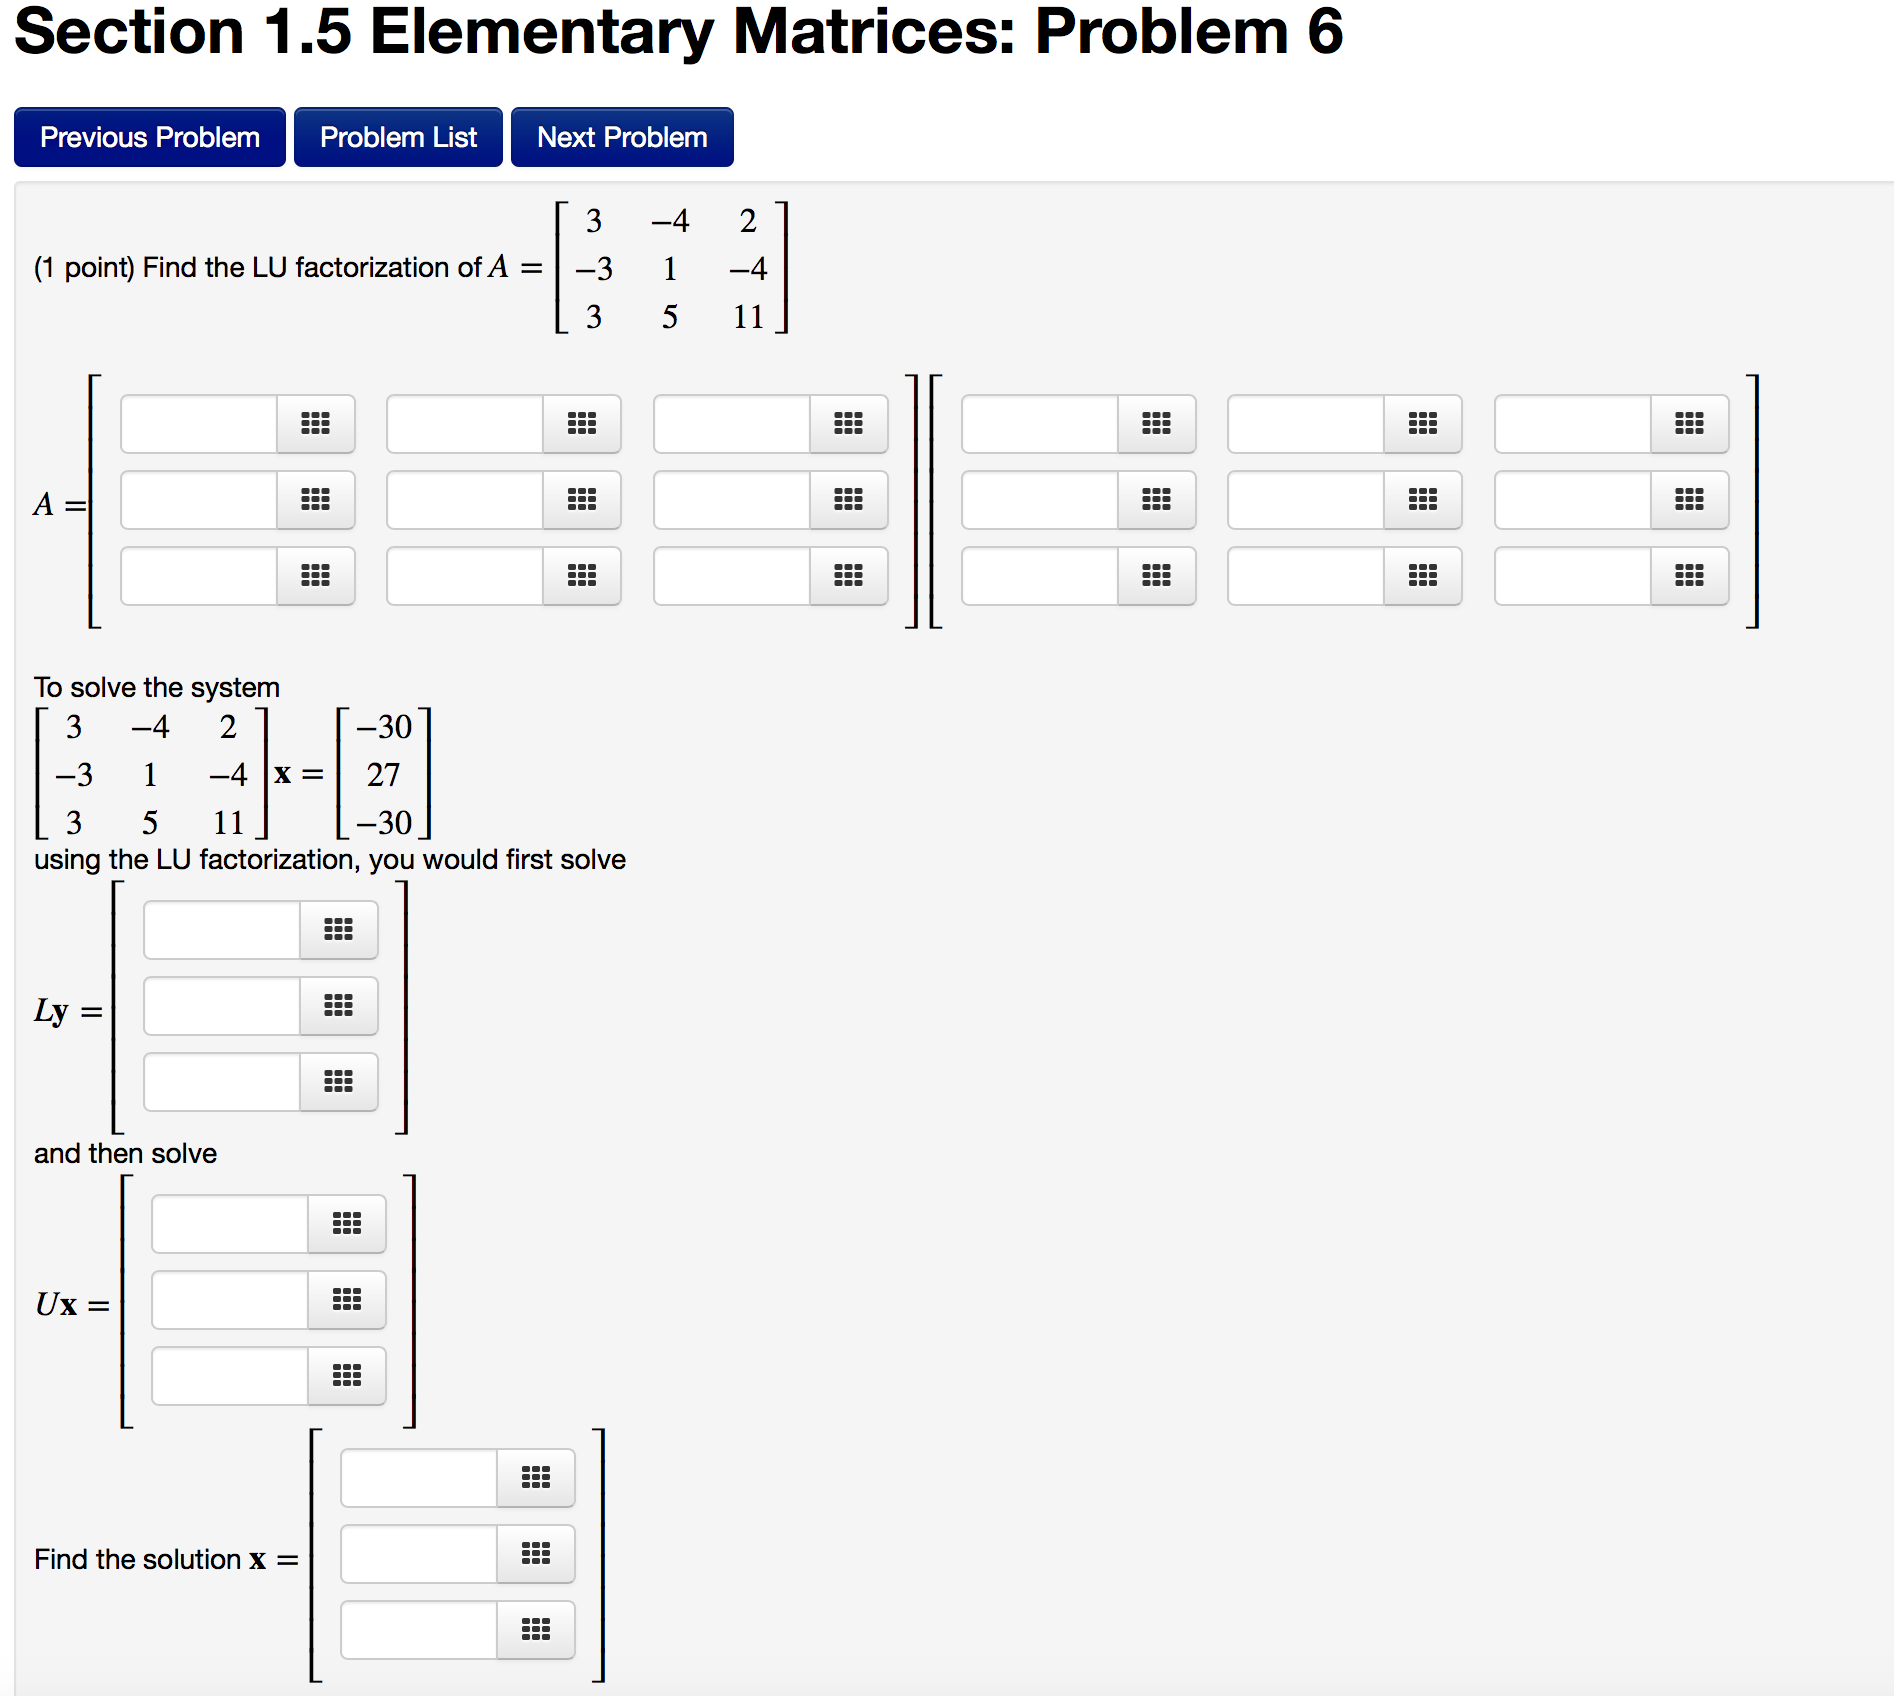The height and width of the screenshot is (1696, 1894).
Task: Click the last Ux vector answer blank
Action: click(x=228, y=1375)
